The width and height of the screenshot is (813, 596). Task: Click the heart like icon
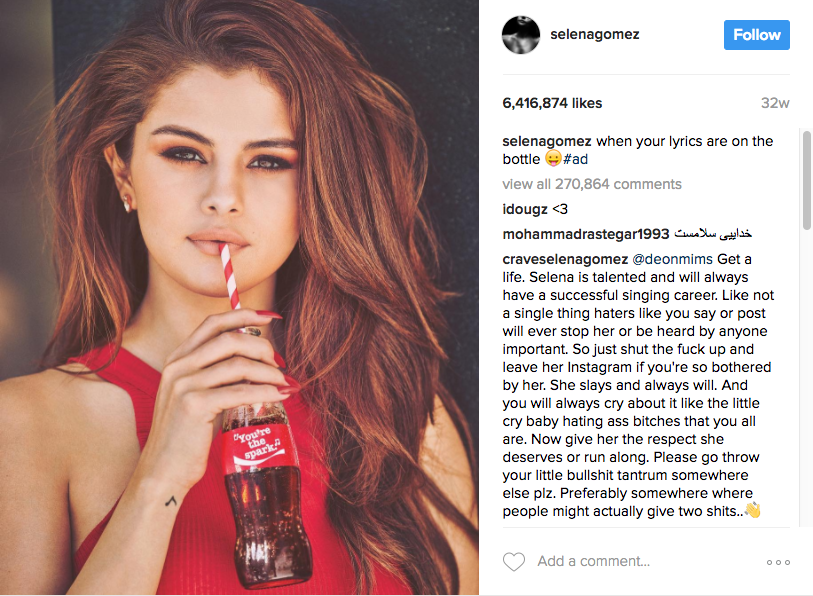pos(514,561)
